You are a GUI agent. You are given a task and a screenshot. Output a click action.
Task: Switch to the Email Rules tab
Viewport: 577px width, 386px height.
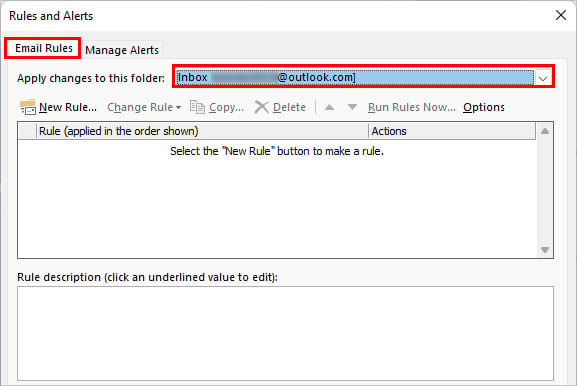click(43, 48)
